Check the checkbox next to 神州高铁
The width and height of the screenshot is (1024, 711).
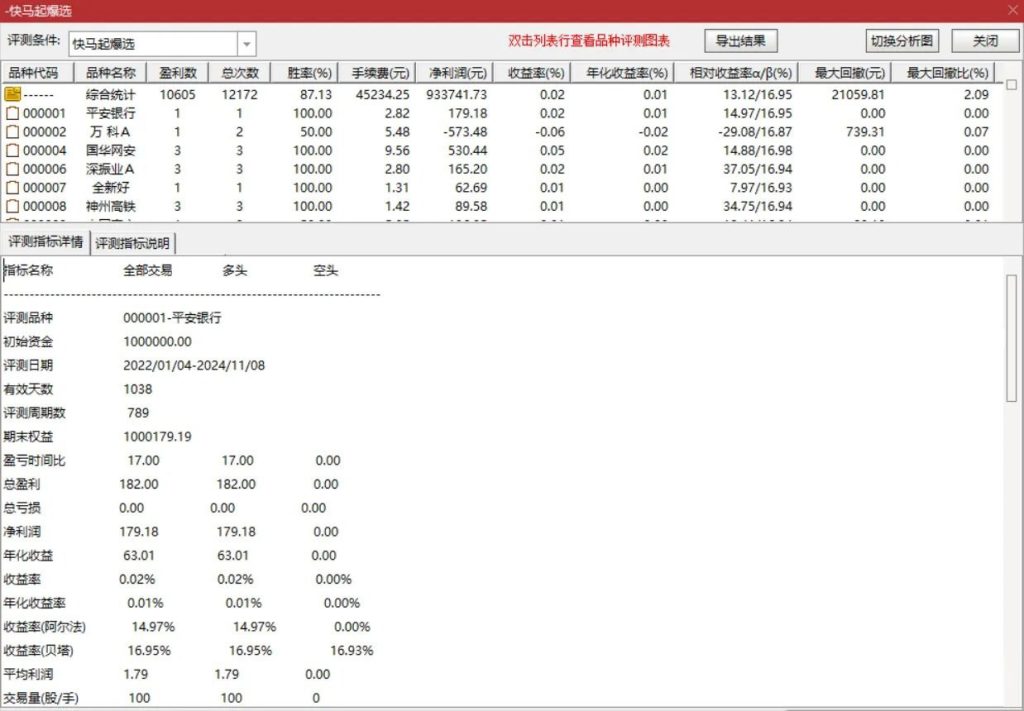14,204
